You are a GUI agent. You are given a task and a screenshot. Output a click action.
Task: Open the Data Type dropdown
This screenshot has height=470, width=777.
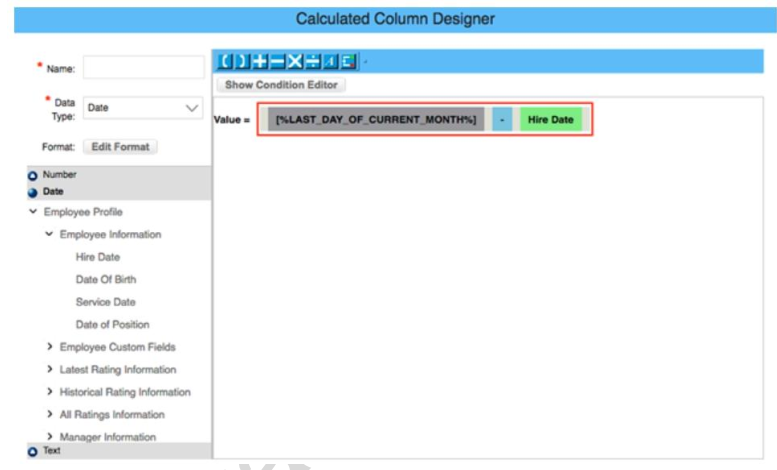coord(143,108)
